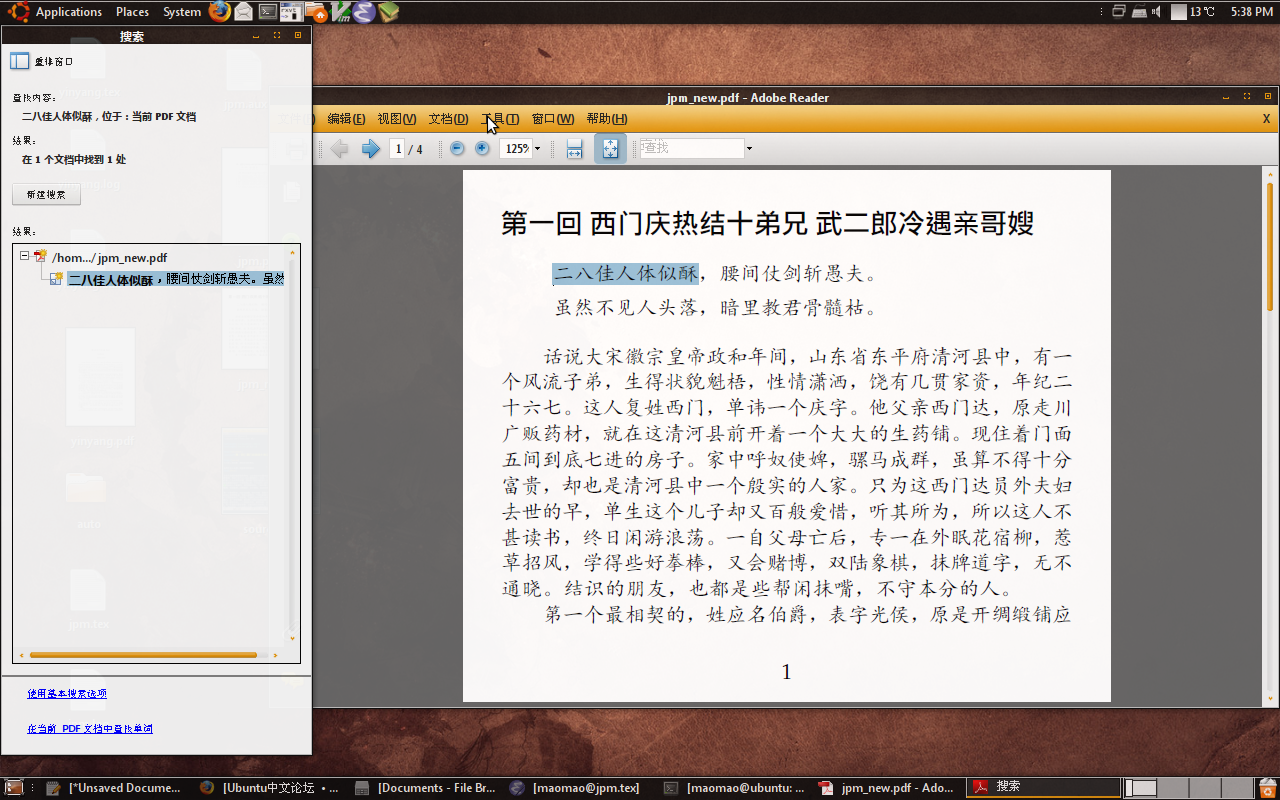Click the results list scroll-down arrow

292,638
